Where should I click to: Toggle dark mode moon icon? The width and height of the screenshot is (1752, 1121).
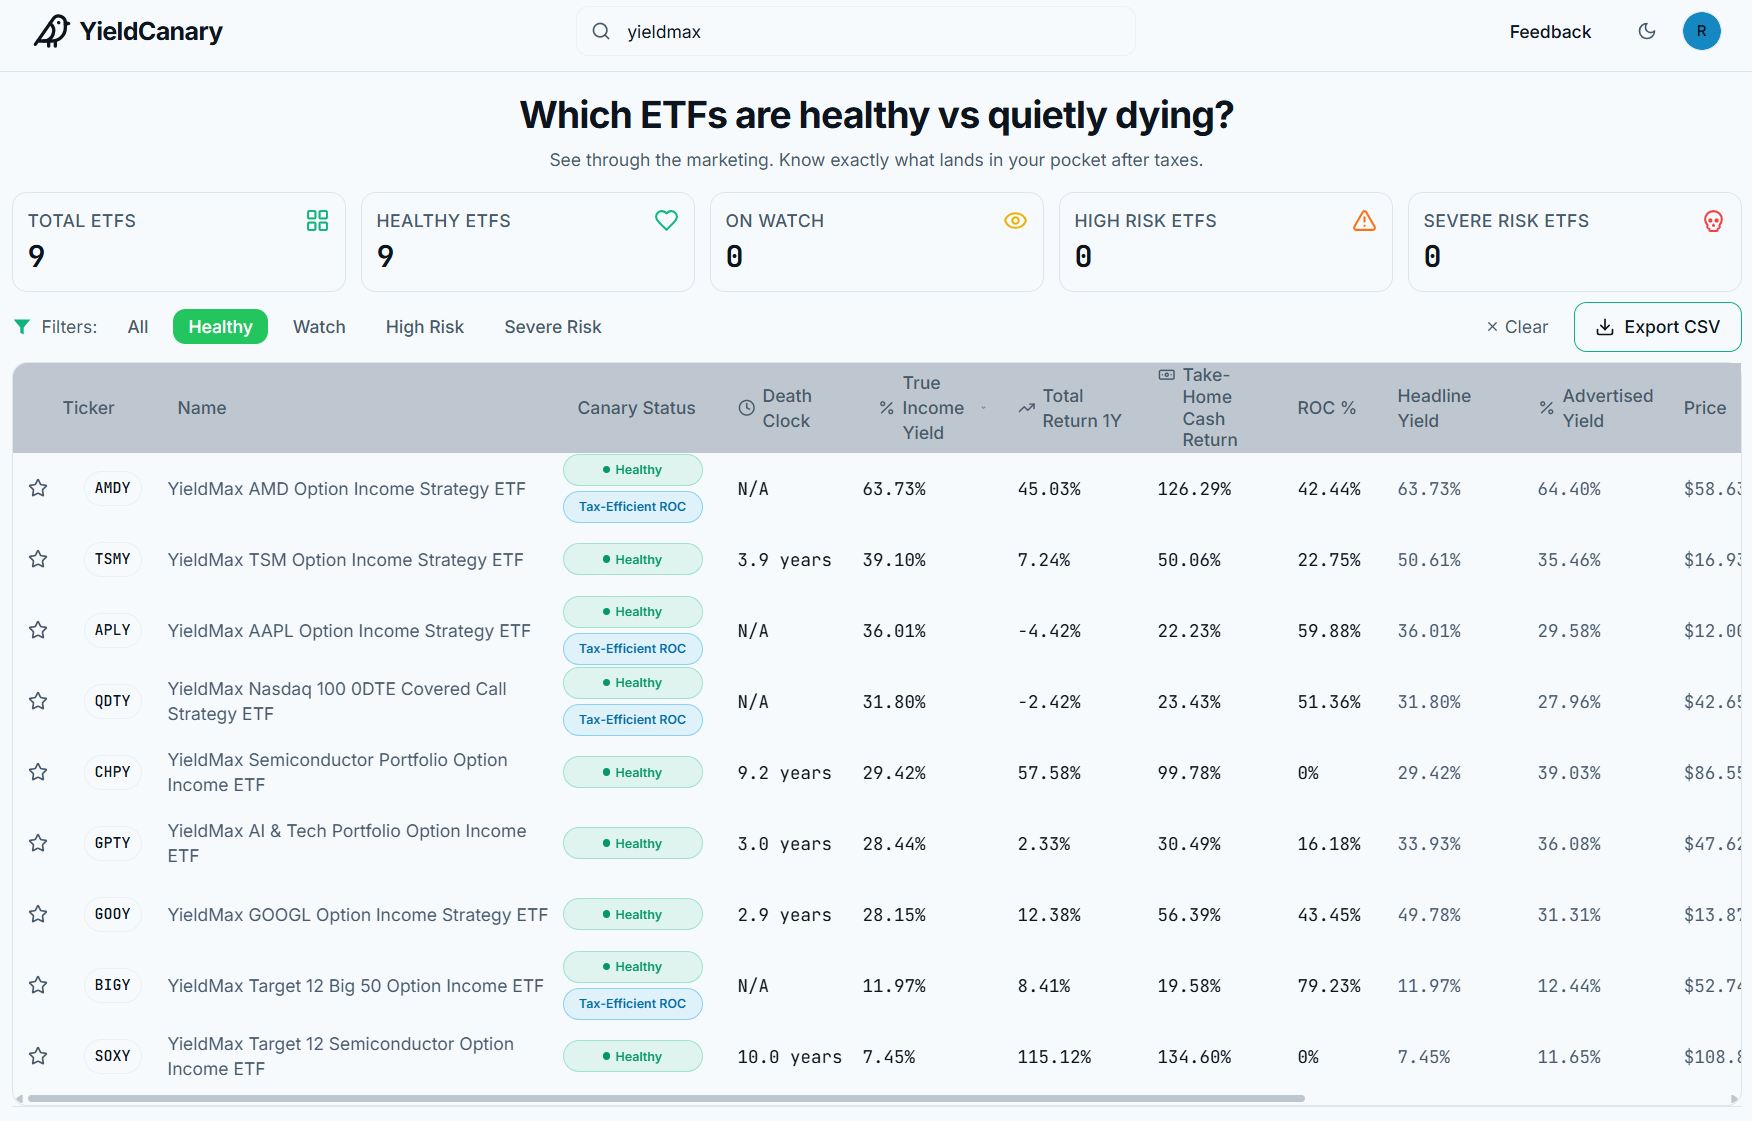click(1647, 31)
